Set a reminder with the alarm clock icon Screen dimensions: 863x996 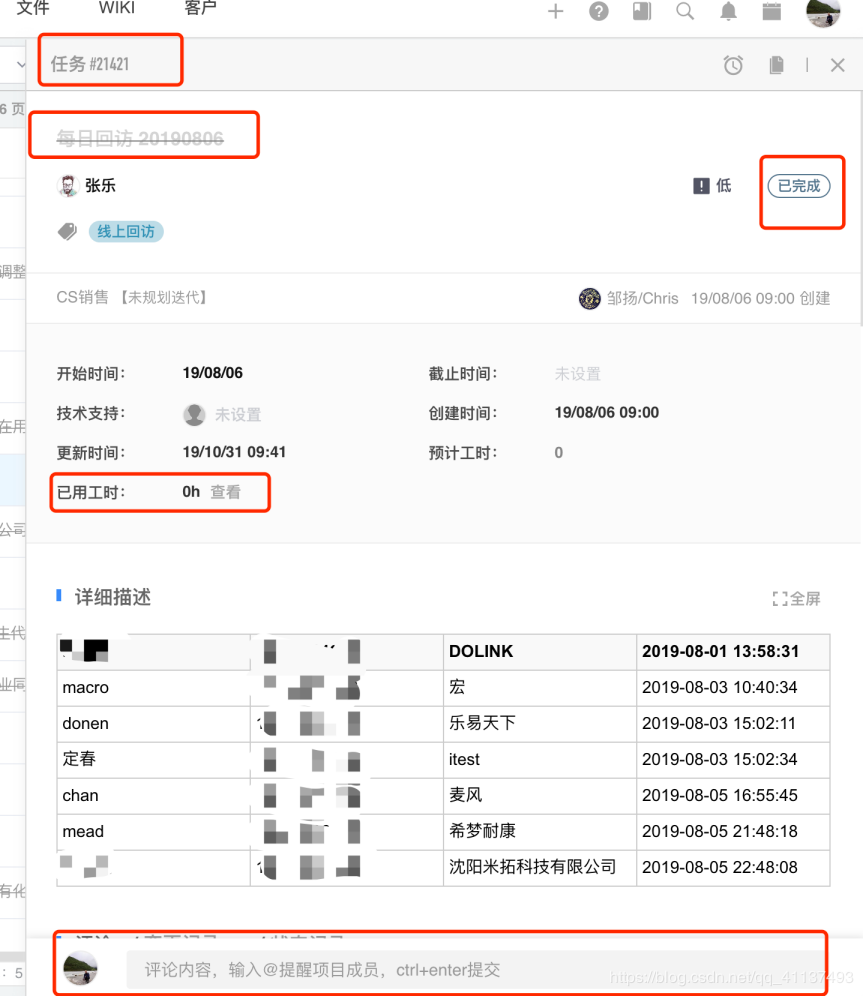pyautogui.click(x=733, y=64)
